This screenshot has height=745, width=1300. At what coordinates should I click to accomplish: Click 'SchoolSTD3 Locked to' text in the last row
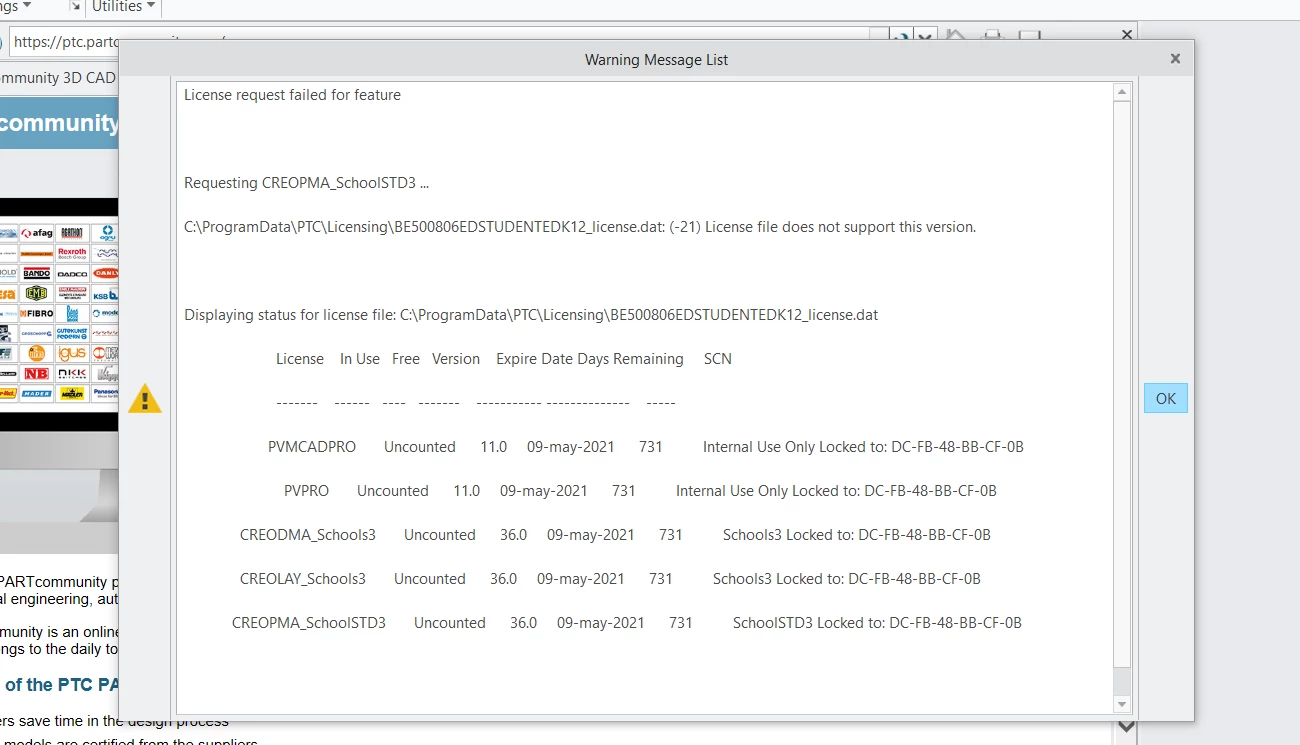[x=808, y=623]
